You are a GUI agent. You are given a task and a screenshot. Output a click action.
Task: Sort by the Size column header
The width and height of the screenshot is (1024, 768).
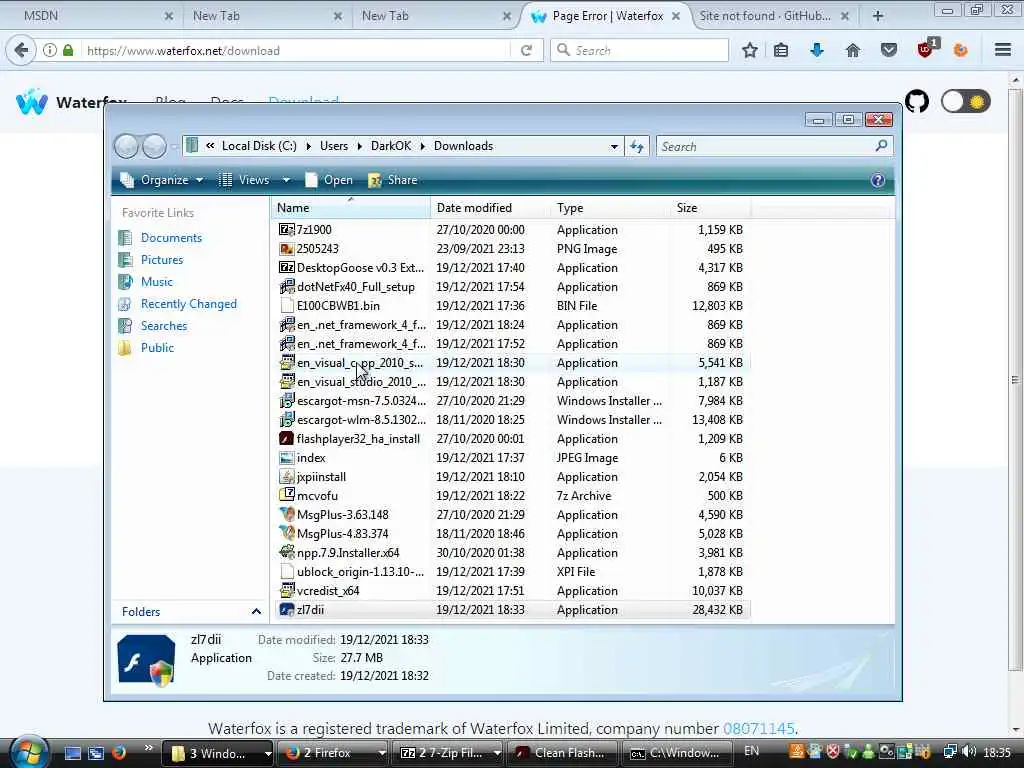click(711, 208)
